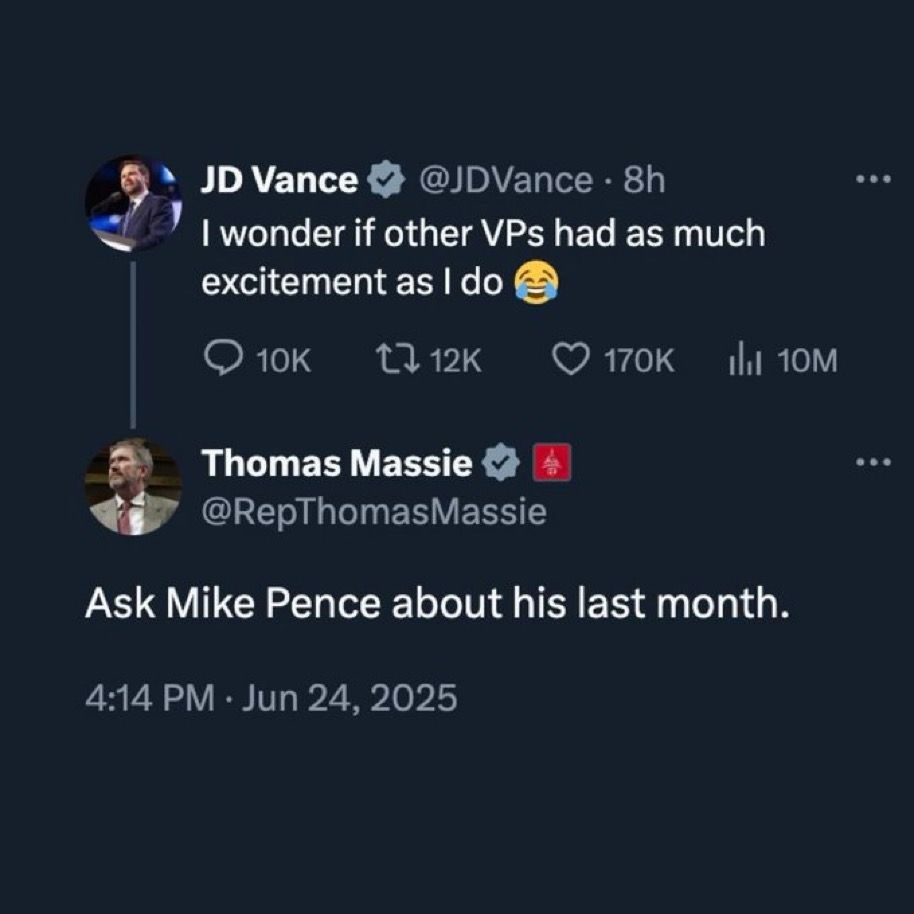Click the 4:14 PM Jun 24, 2025 timestamp
The height and width of the screenshot is (914, 914).
click(271, 696)
